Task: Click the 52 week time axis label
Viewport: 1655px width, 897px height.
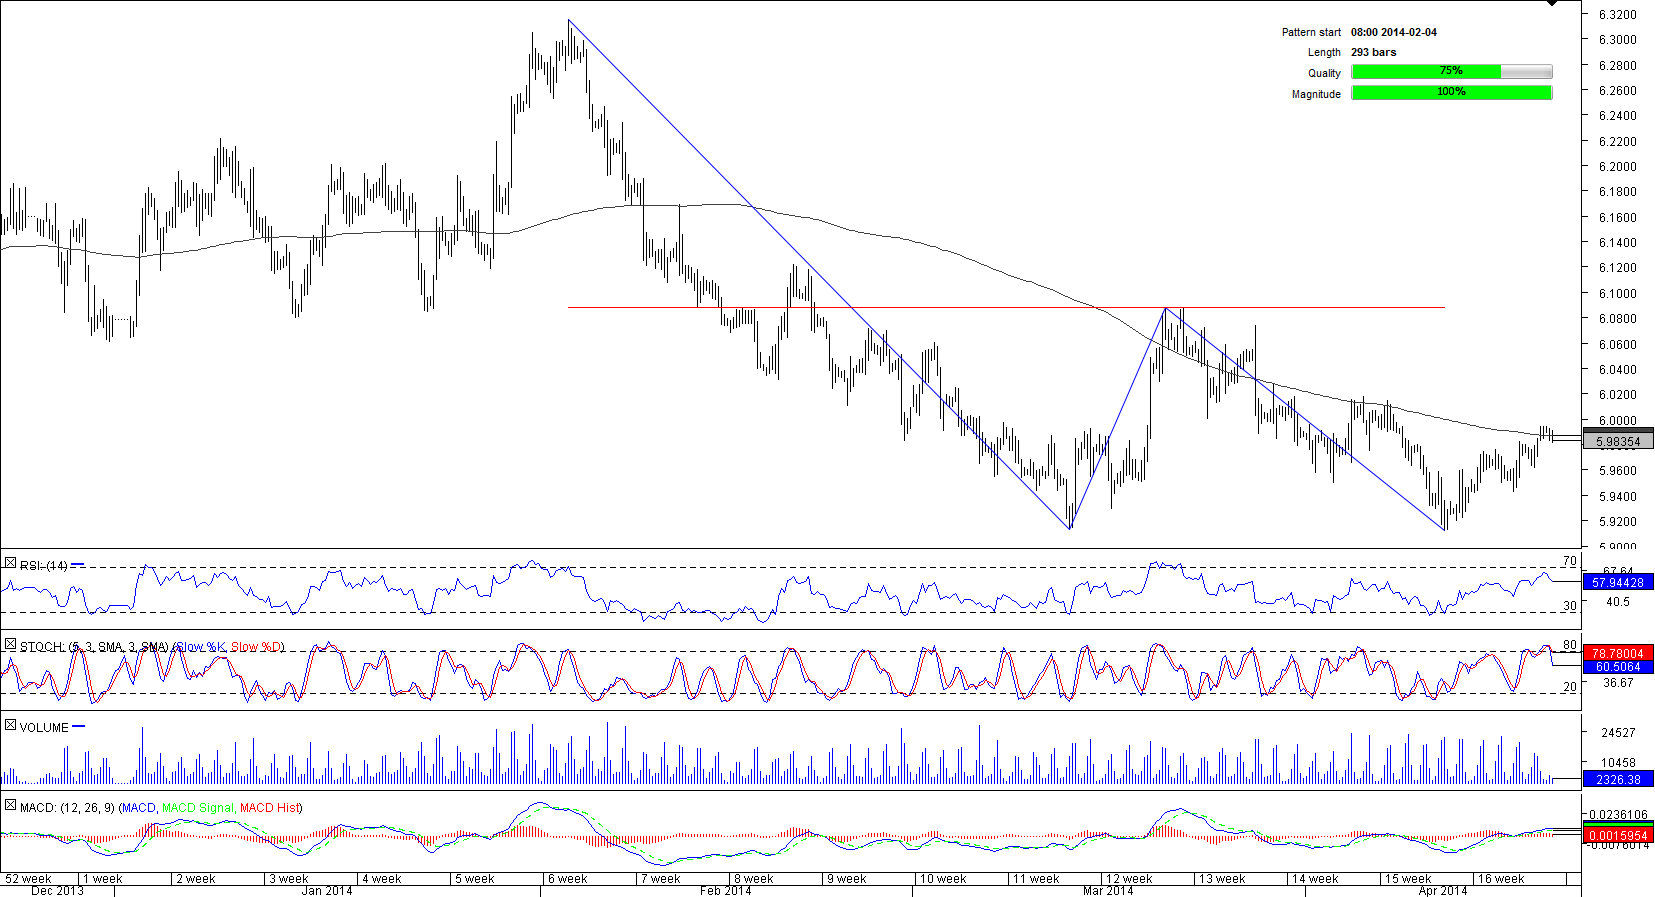Action: coord(28,879)
